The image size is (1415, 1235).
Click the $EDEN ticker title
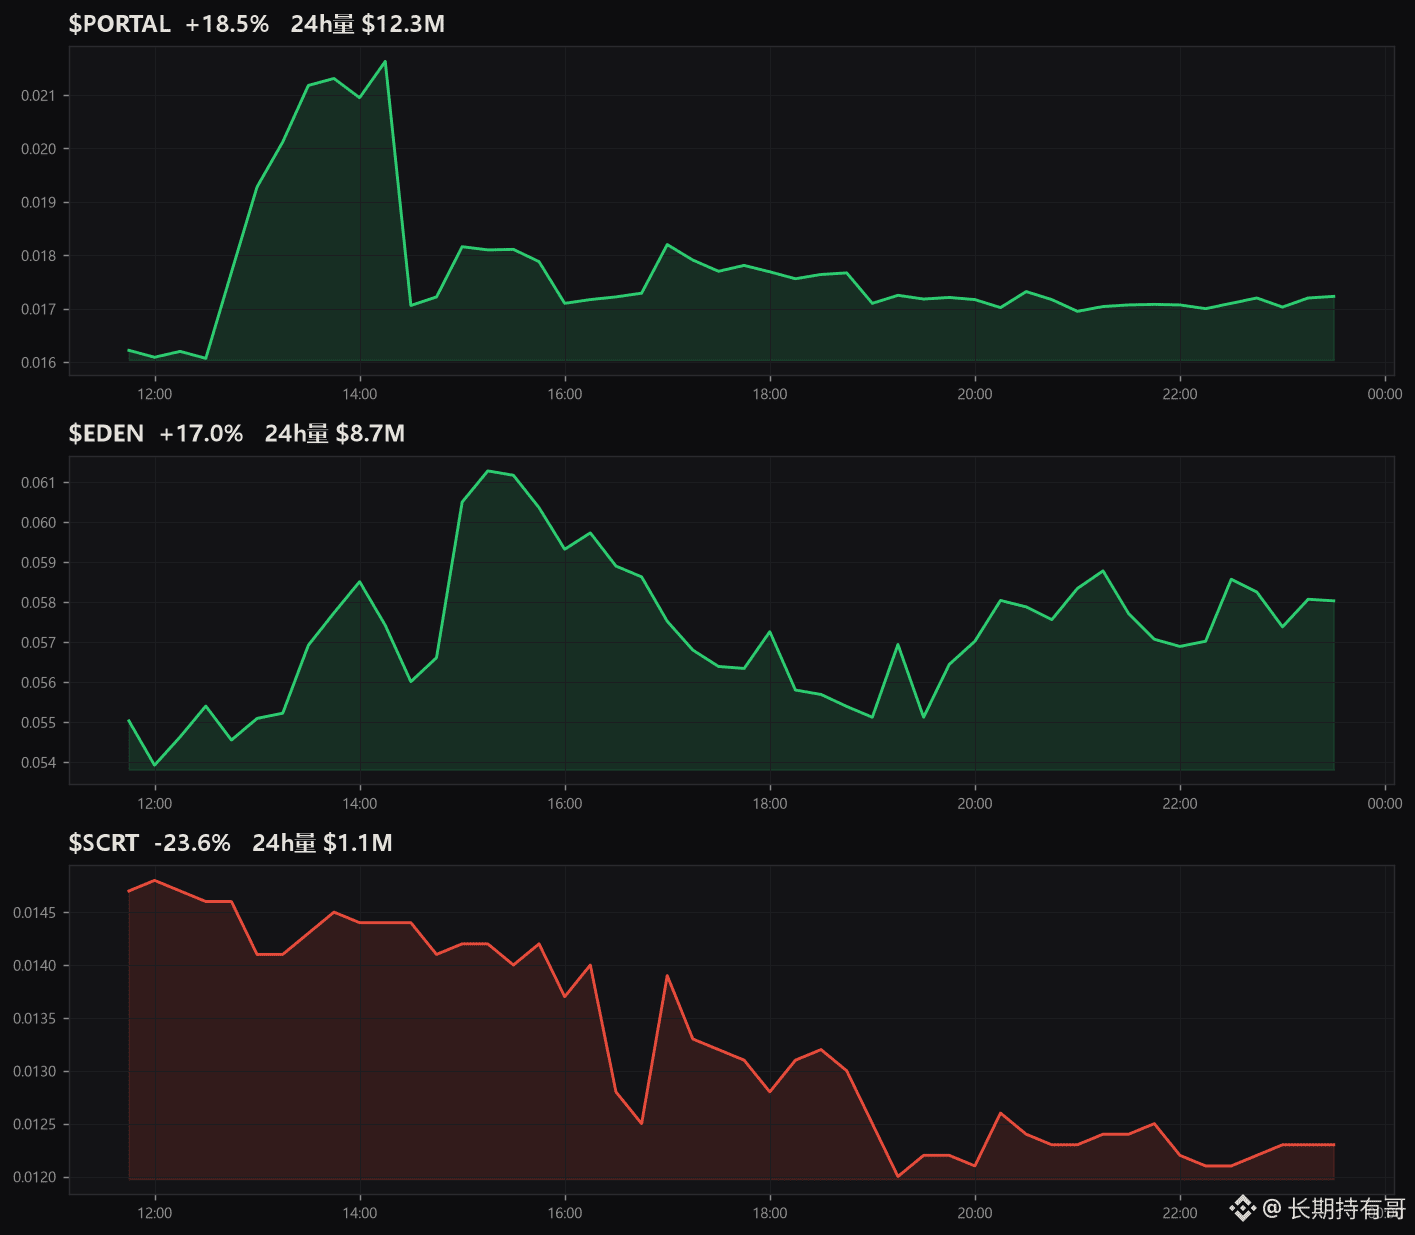(x=106, y=433)
